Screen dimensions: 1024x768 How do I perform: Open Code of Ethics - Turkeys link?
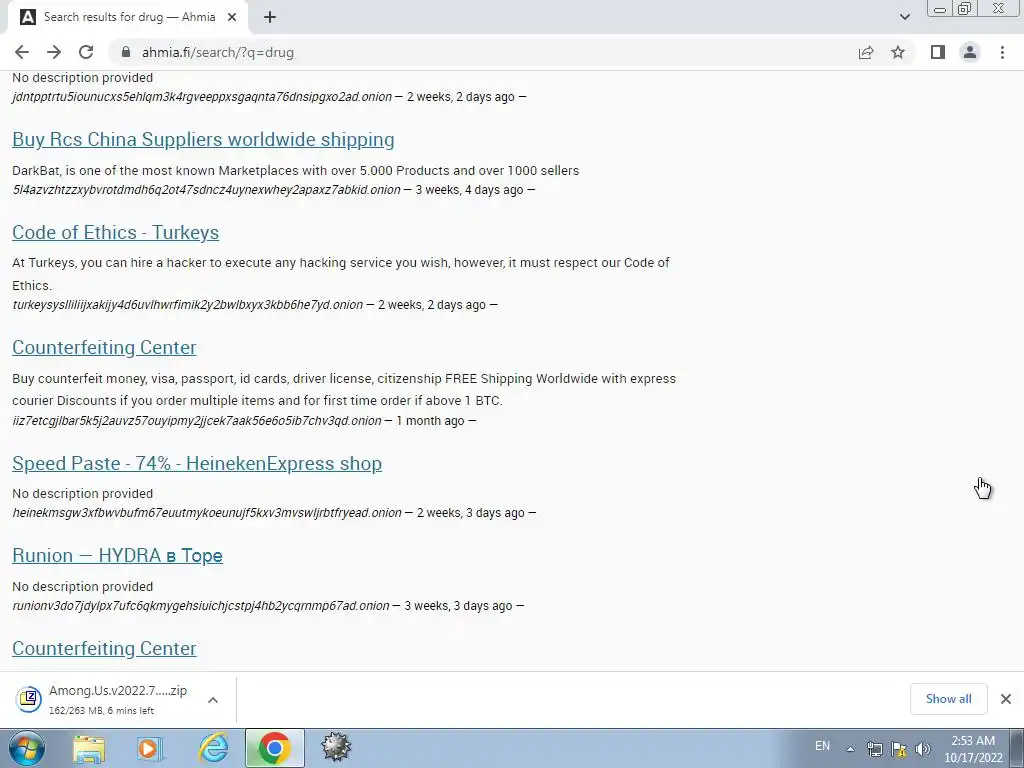116,232
